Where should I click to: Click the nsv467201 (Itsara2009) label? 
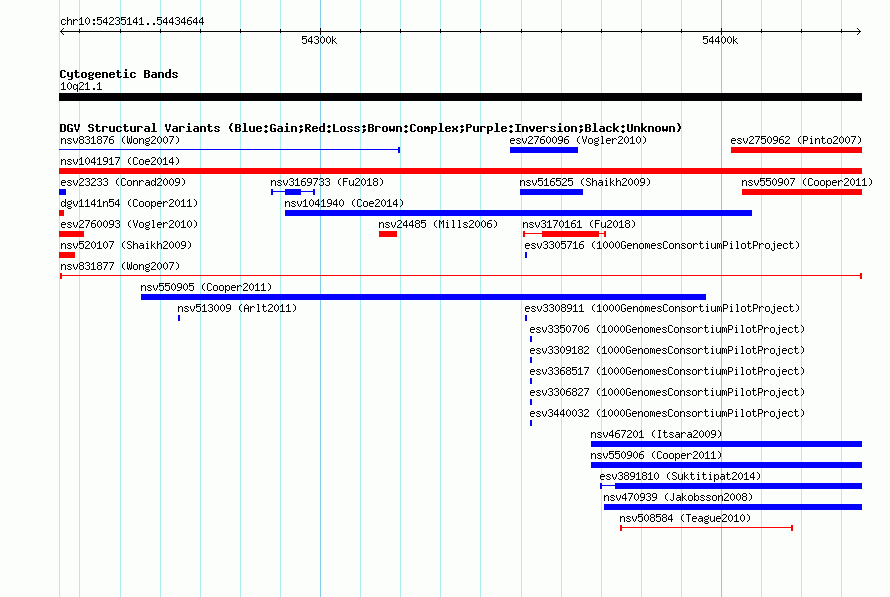(656, 434)
